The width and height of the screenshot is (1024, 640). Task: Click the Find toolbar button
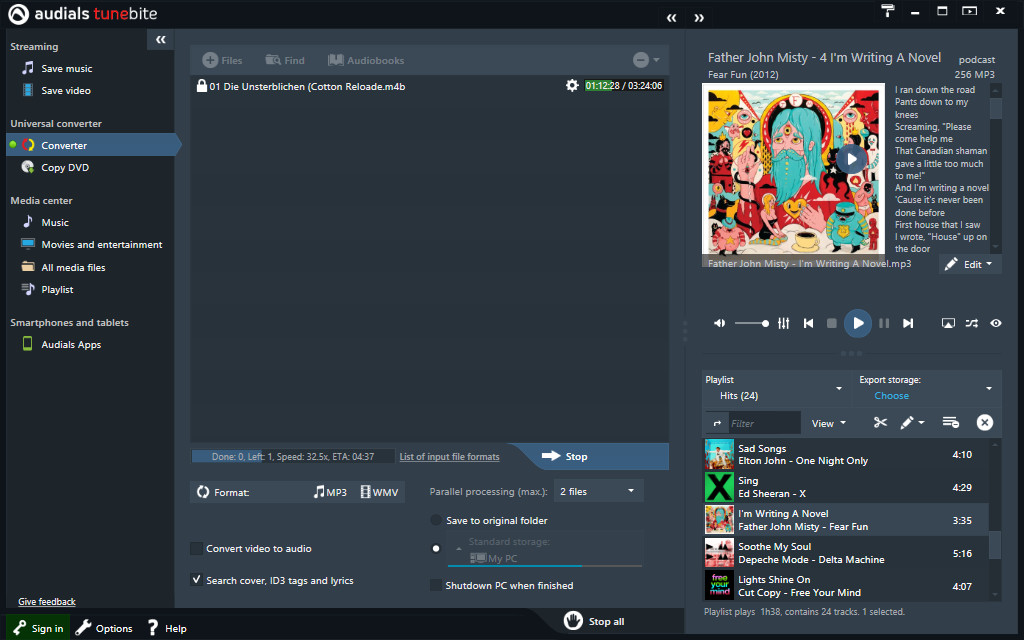pyautogui.click(x=285, y=60)
